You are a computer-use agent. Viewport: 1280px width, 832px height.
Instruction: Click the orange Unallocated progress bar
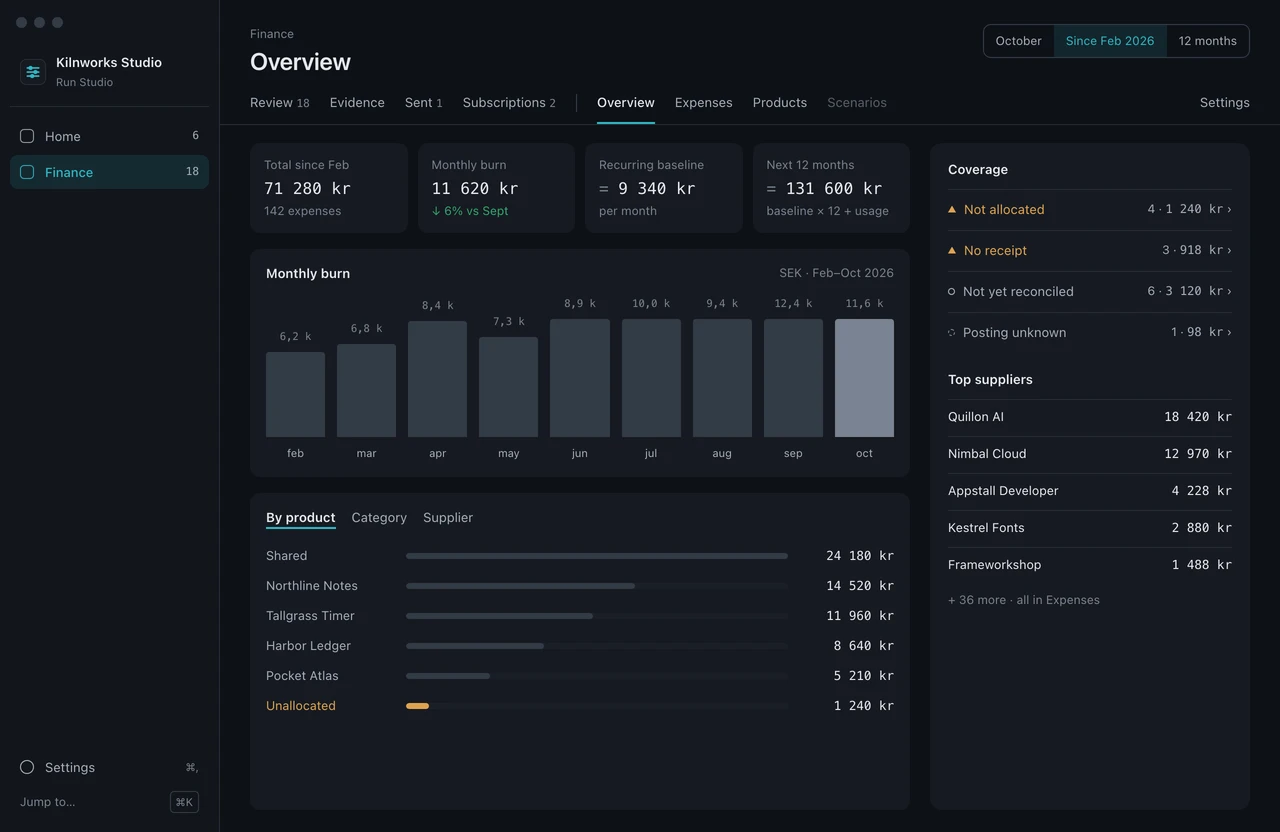click(417, 706)
